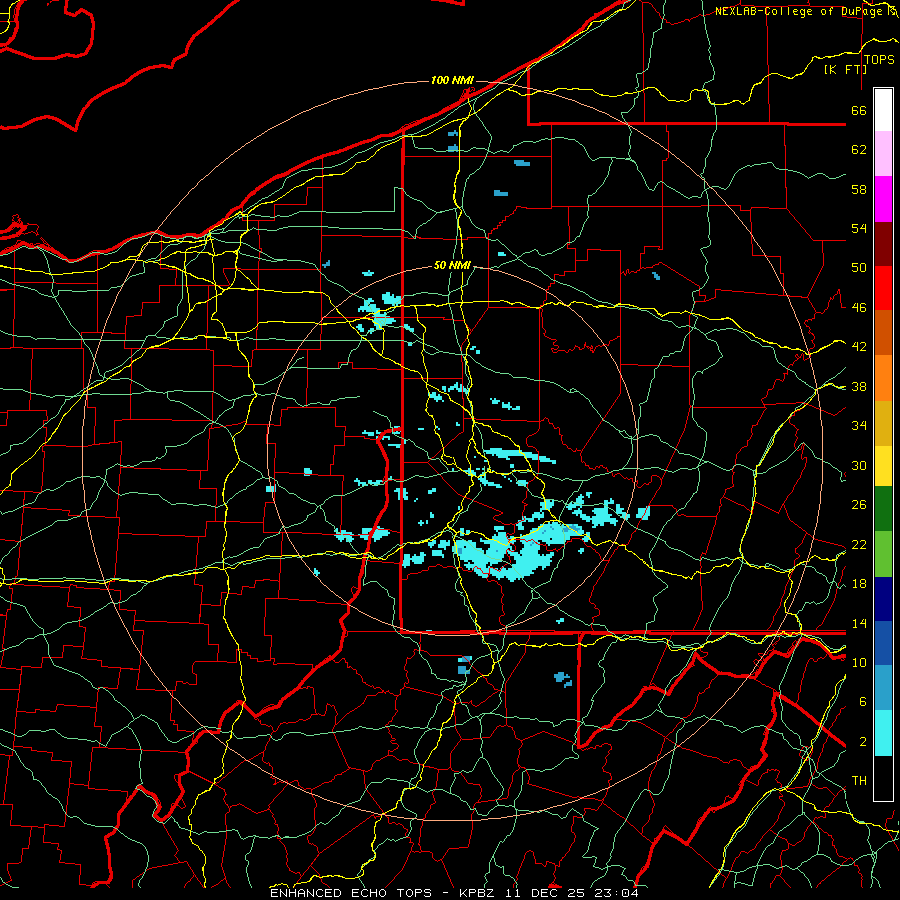The image size is (900, 900).
Task: Click the 'TOPS' legend title
Action: tap(879, 60)
